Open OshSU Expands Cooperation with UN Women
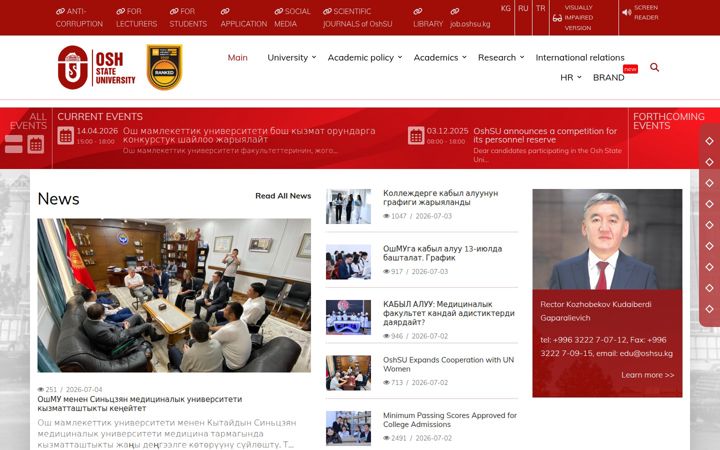Screen dimensions: 720x450 click(x=448, y=364)
